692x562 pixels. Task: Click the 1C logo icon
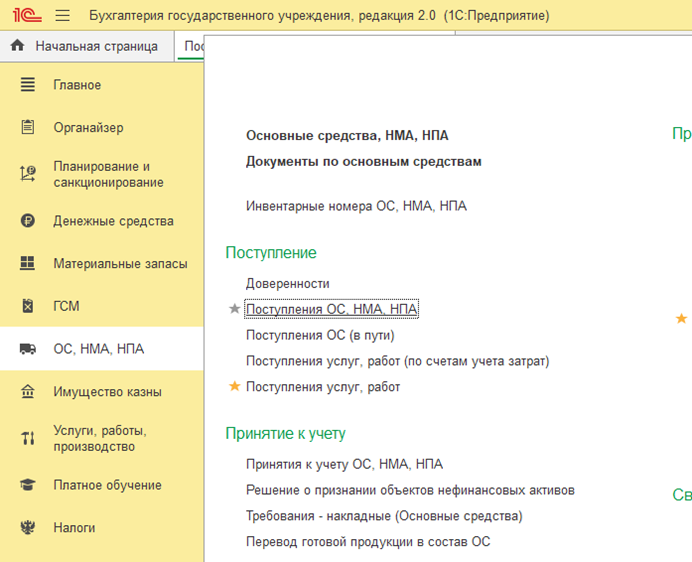(27, 15)
